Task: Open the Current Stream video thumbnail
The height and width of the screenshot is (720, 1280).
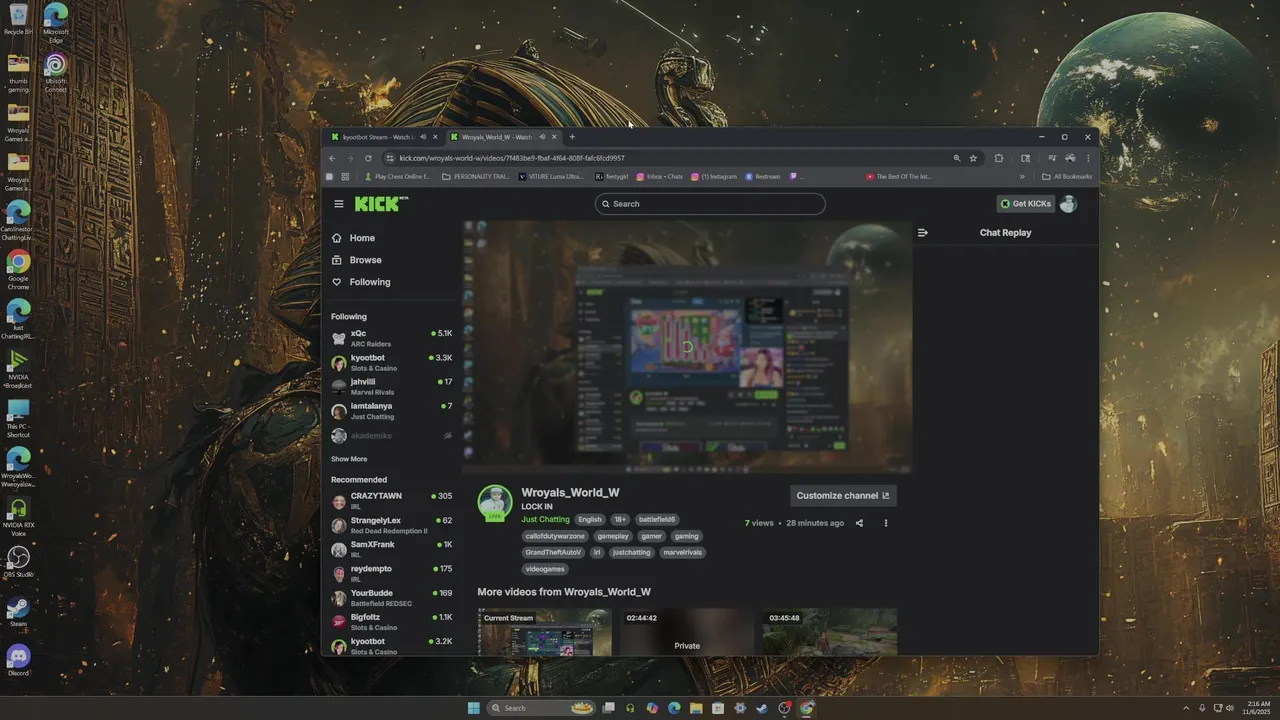Action: pos(545,632)
